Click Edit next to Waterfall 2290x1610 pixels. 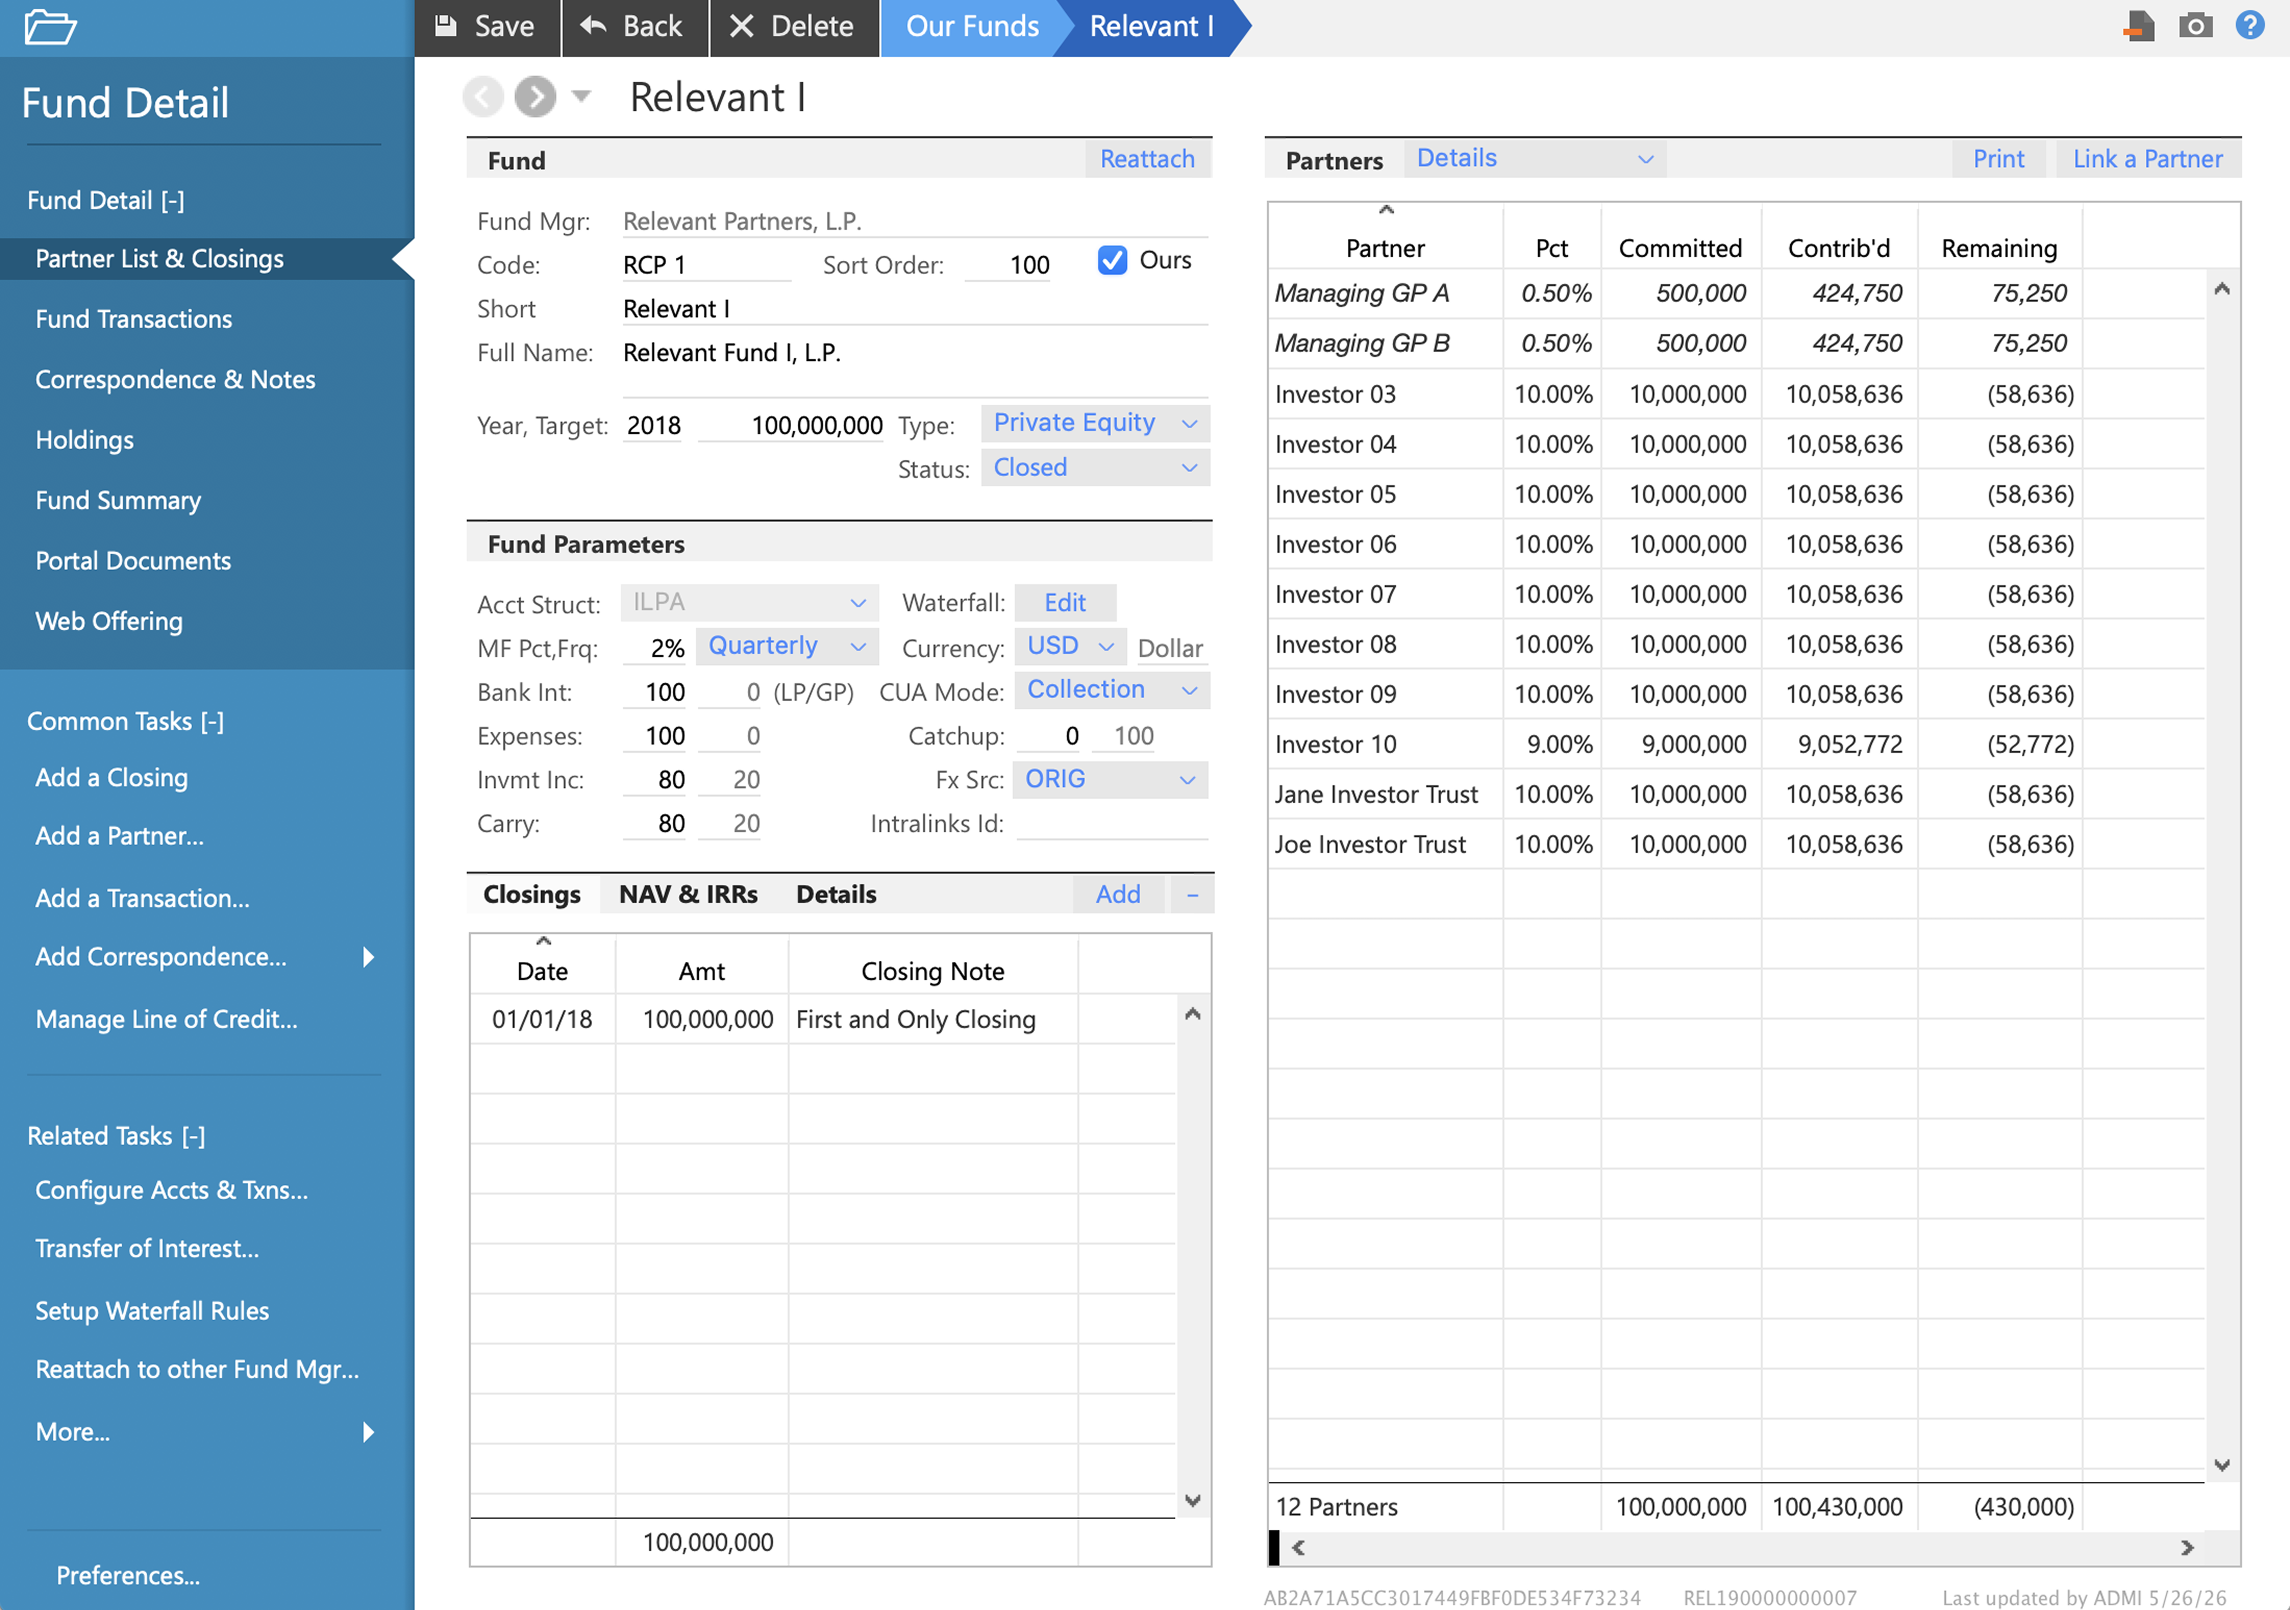click(x=1065, y=603)
